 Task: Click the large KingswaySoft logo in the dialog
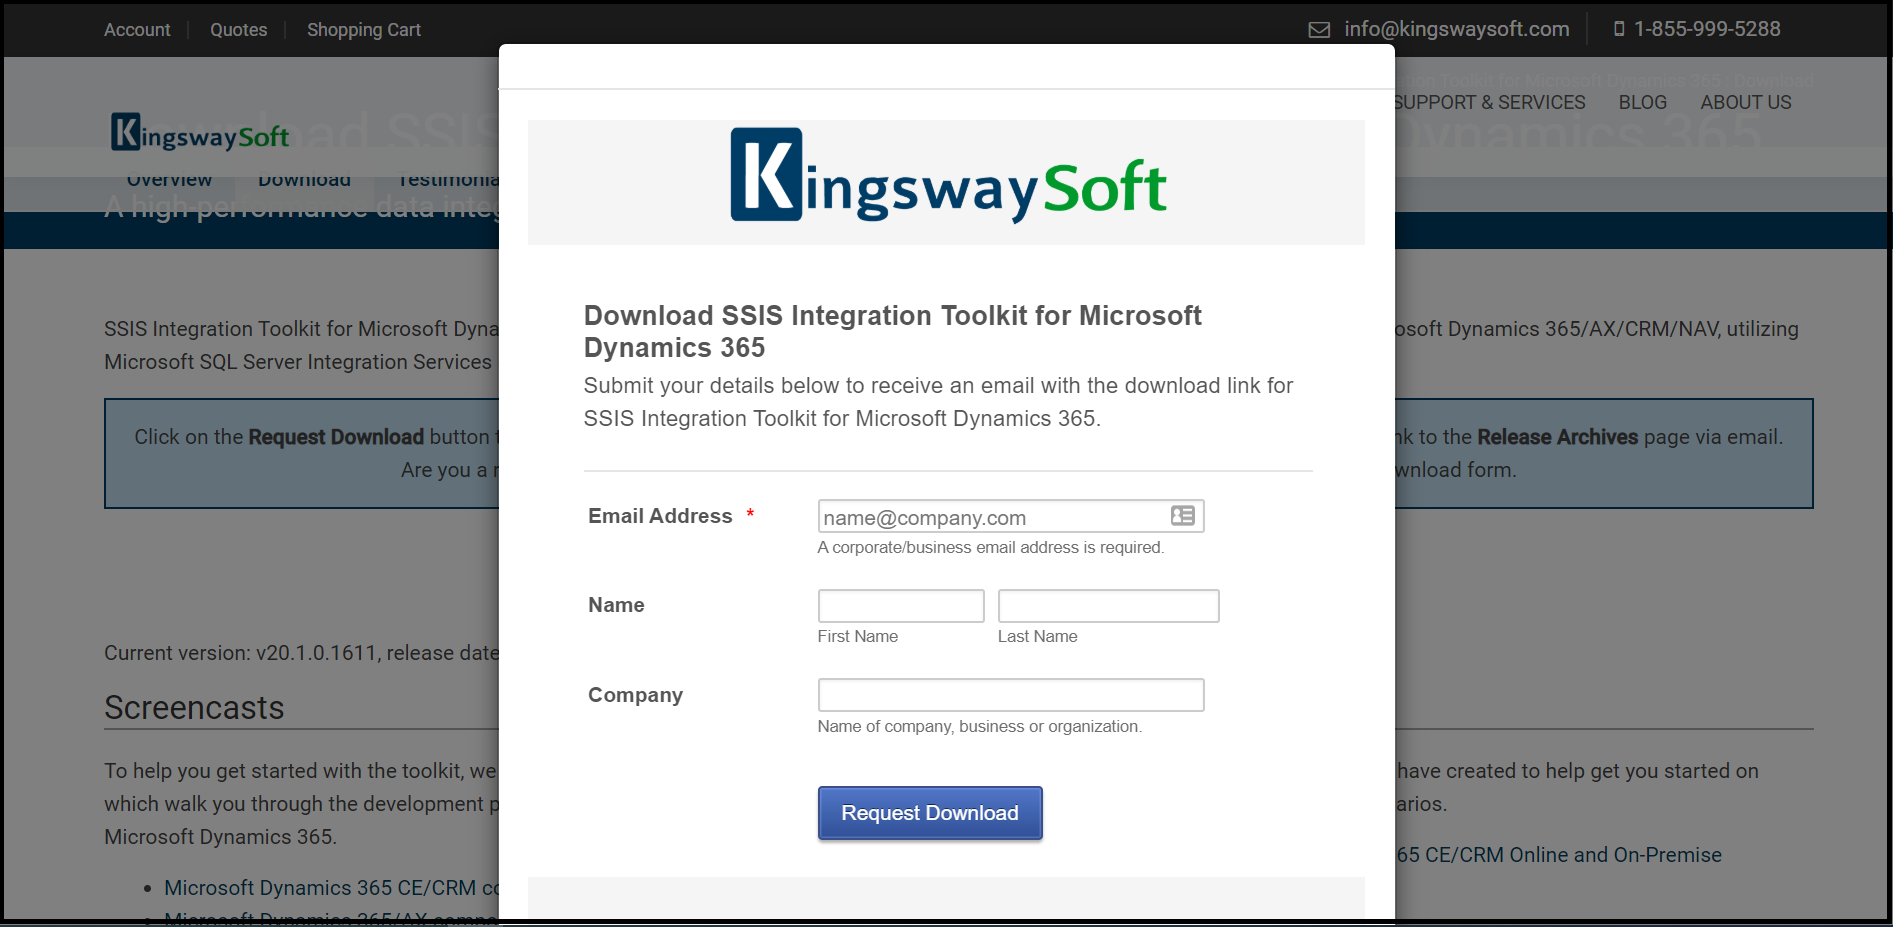click(947, 176)
